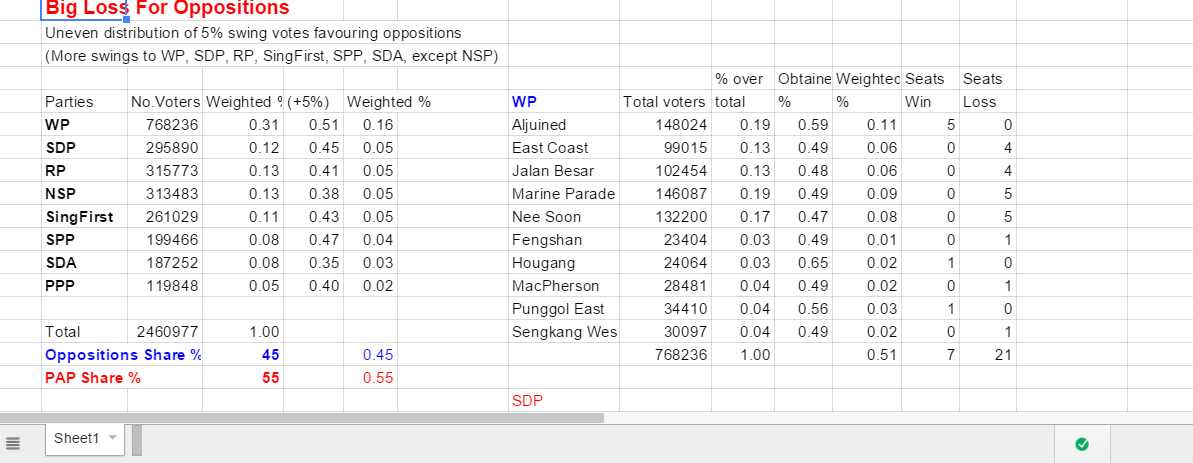Select the '199466' voters cell
The width and height of the screenshot is (1193, 463).
click(165, 239)
